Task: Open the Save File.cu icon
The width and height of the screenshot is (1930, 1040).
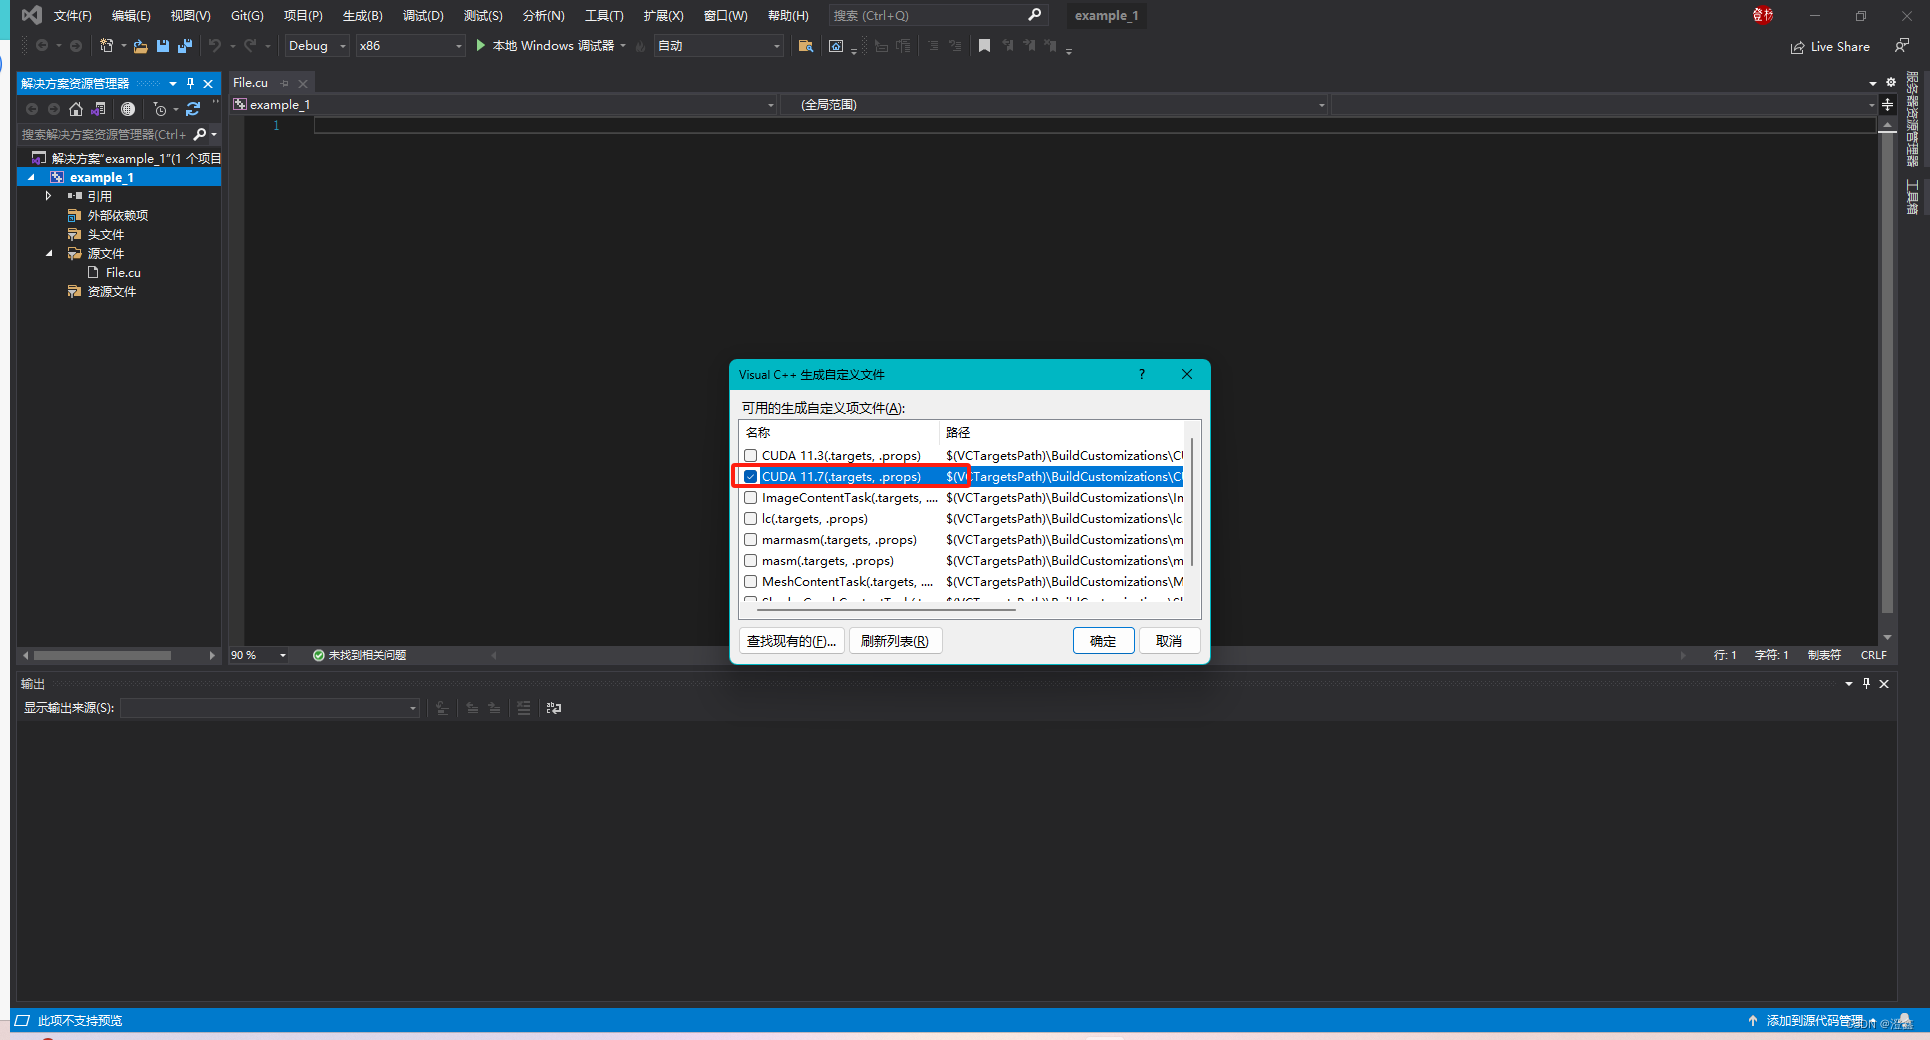Action: click(x=163, y=46)
